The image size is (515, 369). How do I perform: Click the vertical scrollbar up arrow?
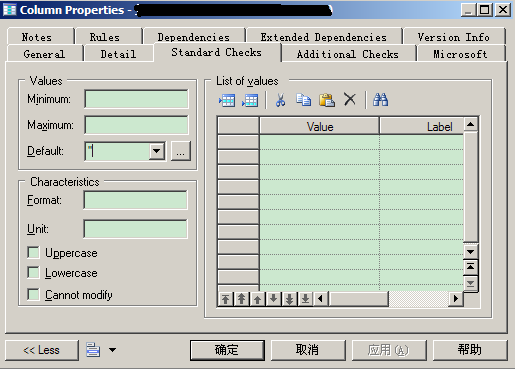click(470, 125)
